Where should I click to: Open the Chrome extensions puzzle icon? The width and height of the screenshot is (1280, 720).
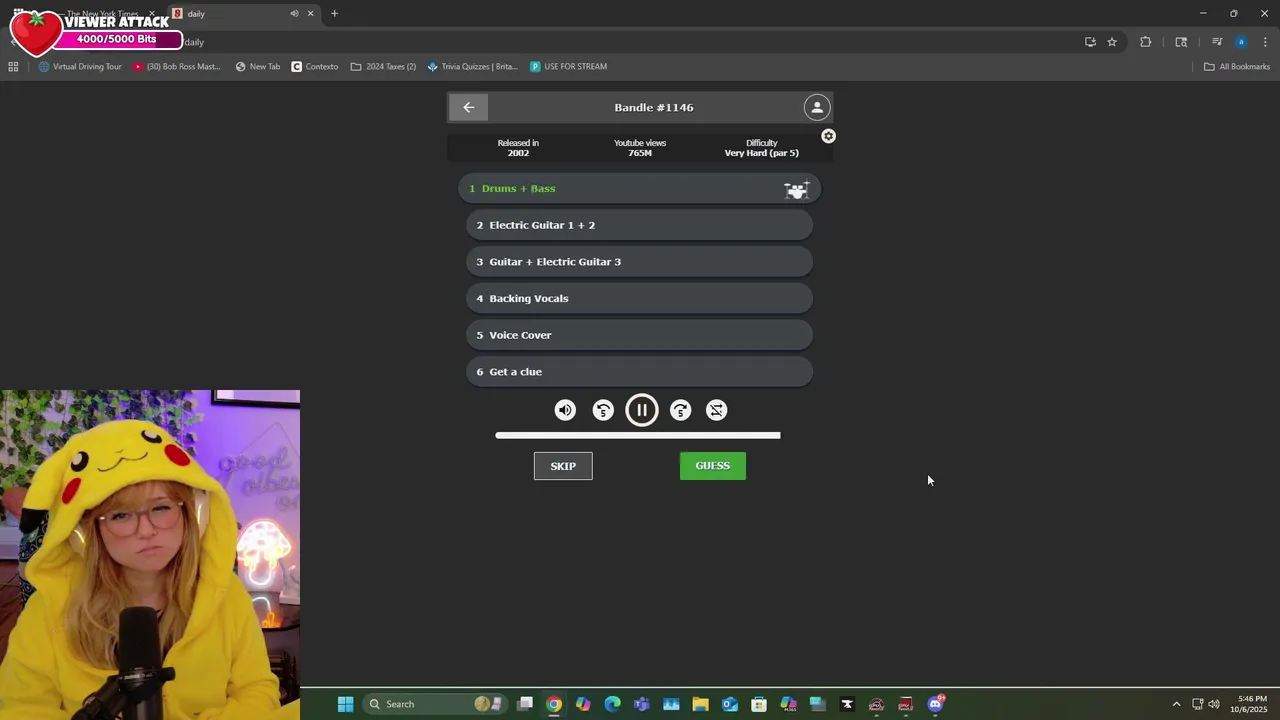click(x=1146, y=42)
